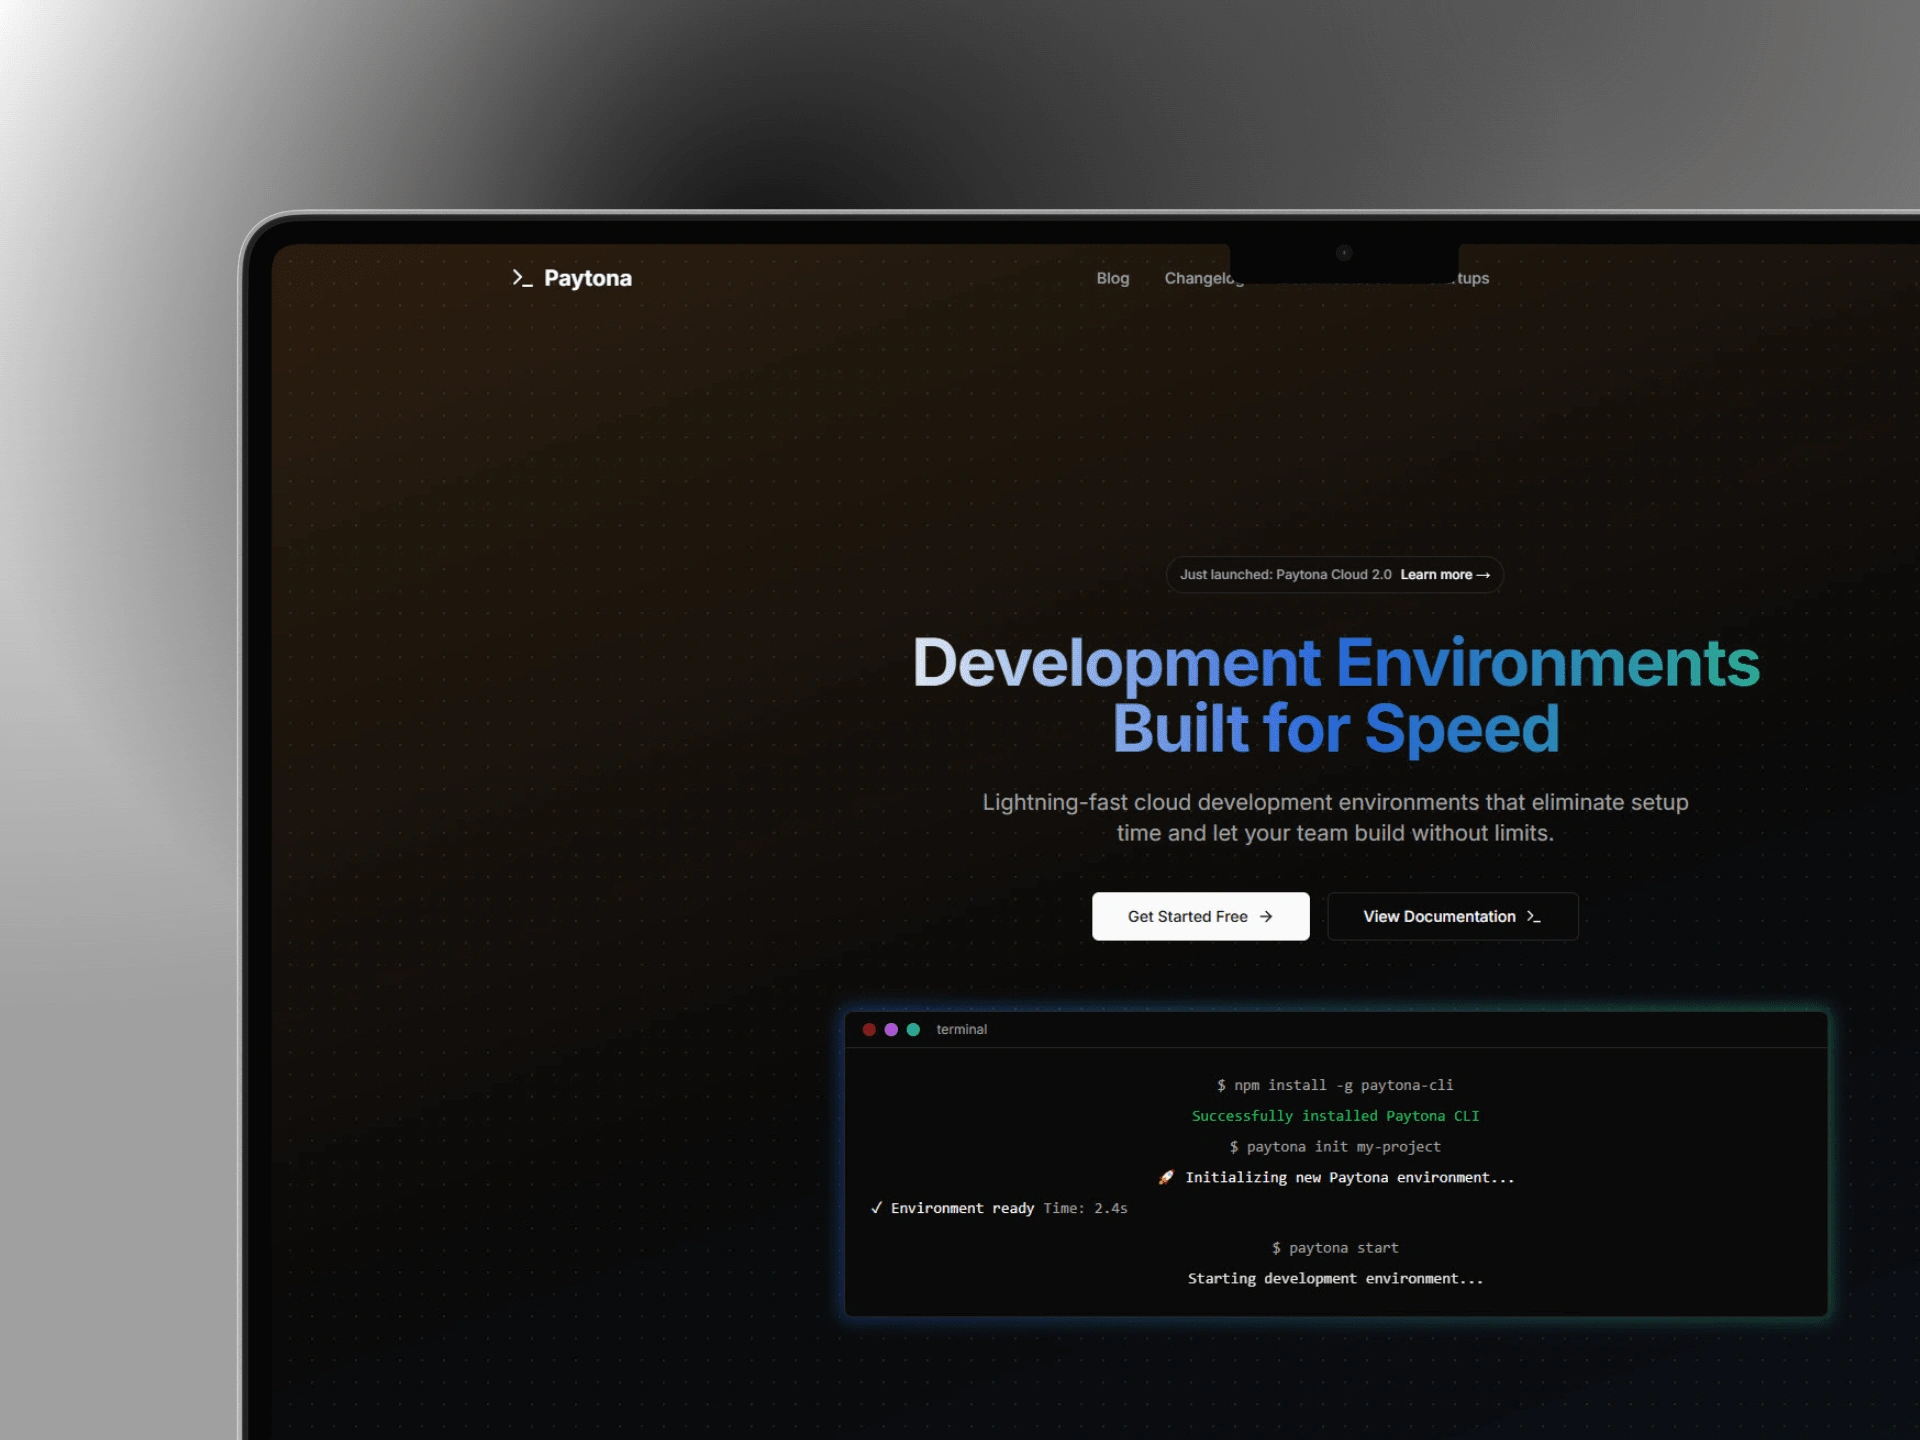Screen dimensions: 1920x1440
Task: Open the Blog nav item
Action: (x=1112, y=278)
